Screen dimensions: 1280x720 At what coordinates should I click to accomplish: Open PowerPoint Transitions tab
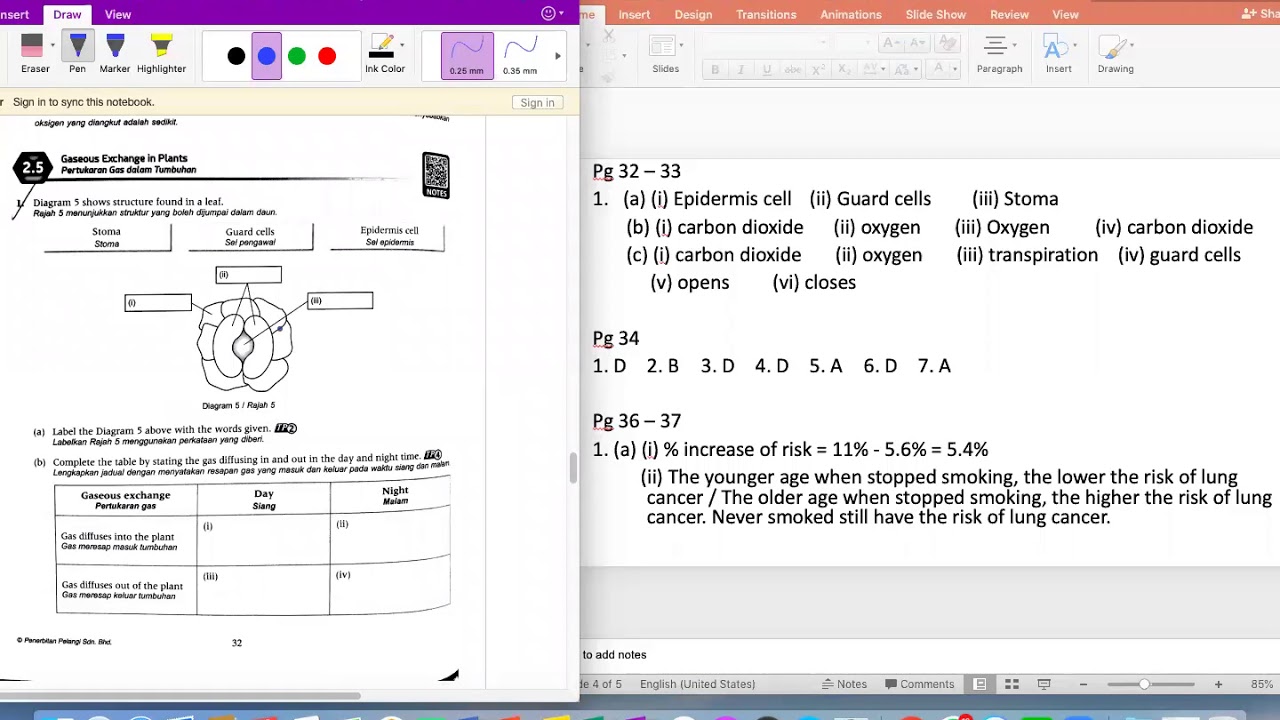766,14
